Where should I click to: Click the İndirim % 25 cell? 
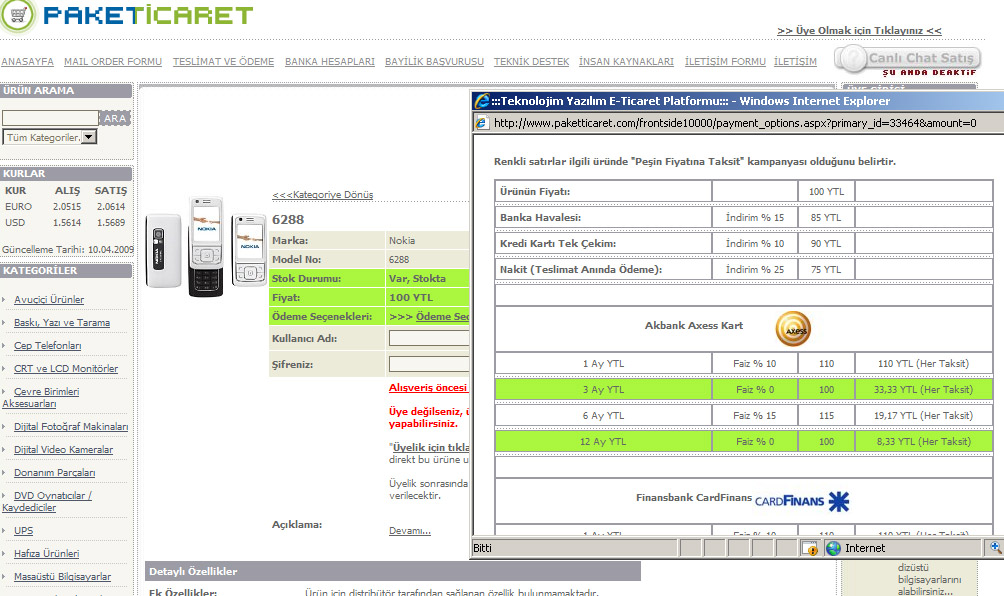(x=754, y=270)
